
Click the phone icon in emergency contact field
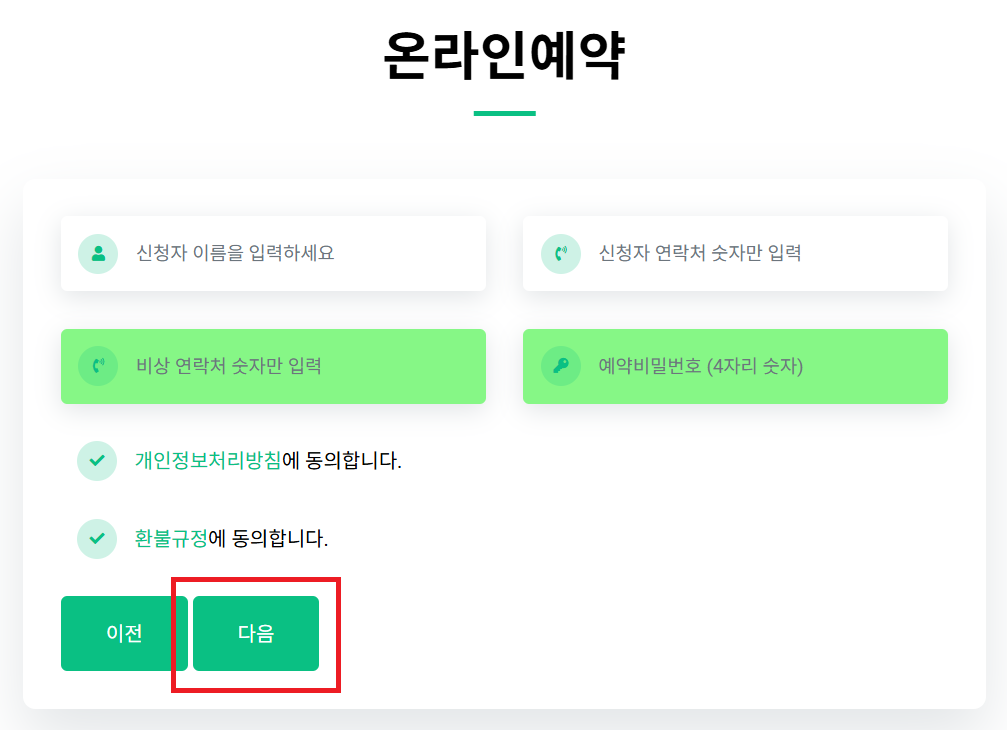(96, 366)
